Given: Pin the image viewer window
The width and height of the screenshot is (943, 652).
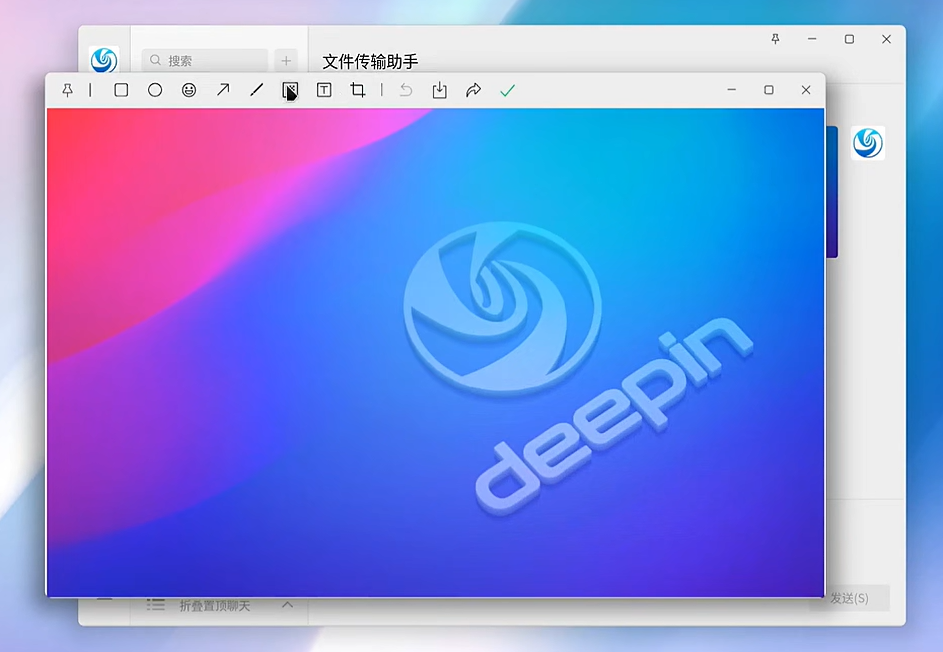Looking at the screenshot, I should (x=67, y=90).
